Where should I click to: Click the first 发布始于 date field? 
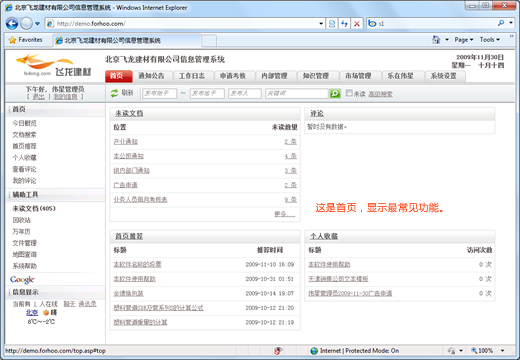coord(159,93)
